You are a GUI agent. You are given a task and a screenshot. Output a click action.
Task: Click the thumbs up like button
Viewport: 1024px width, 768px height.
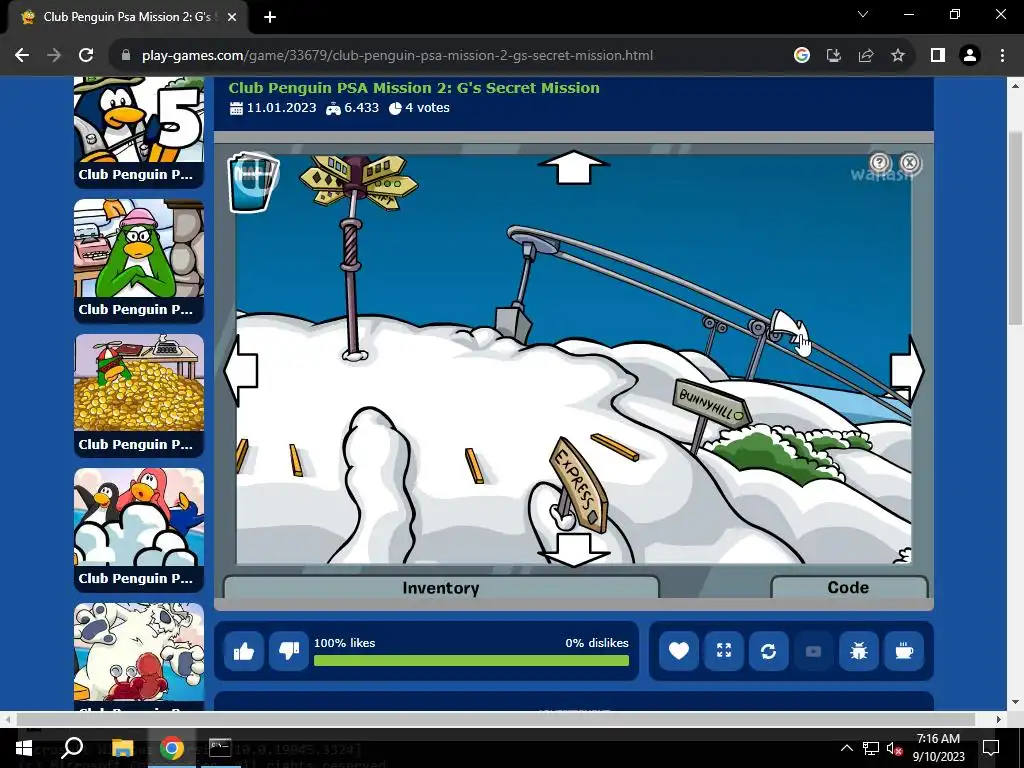tap(244, 651)
